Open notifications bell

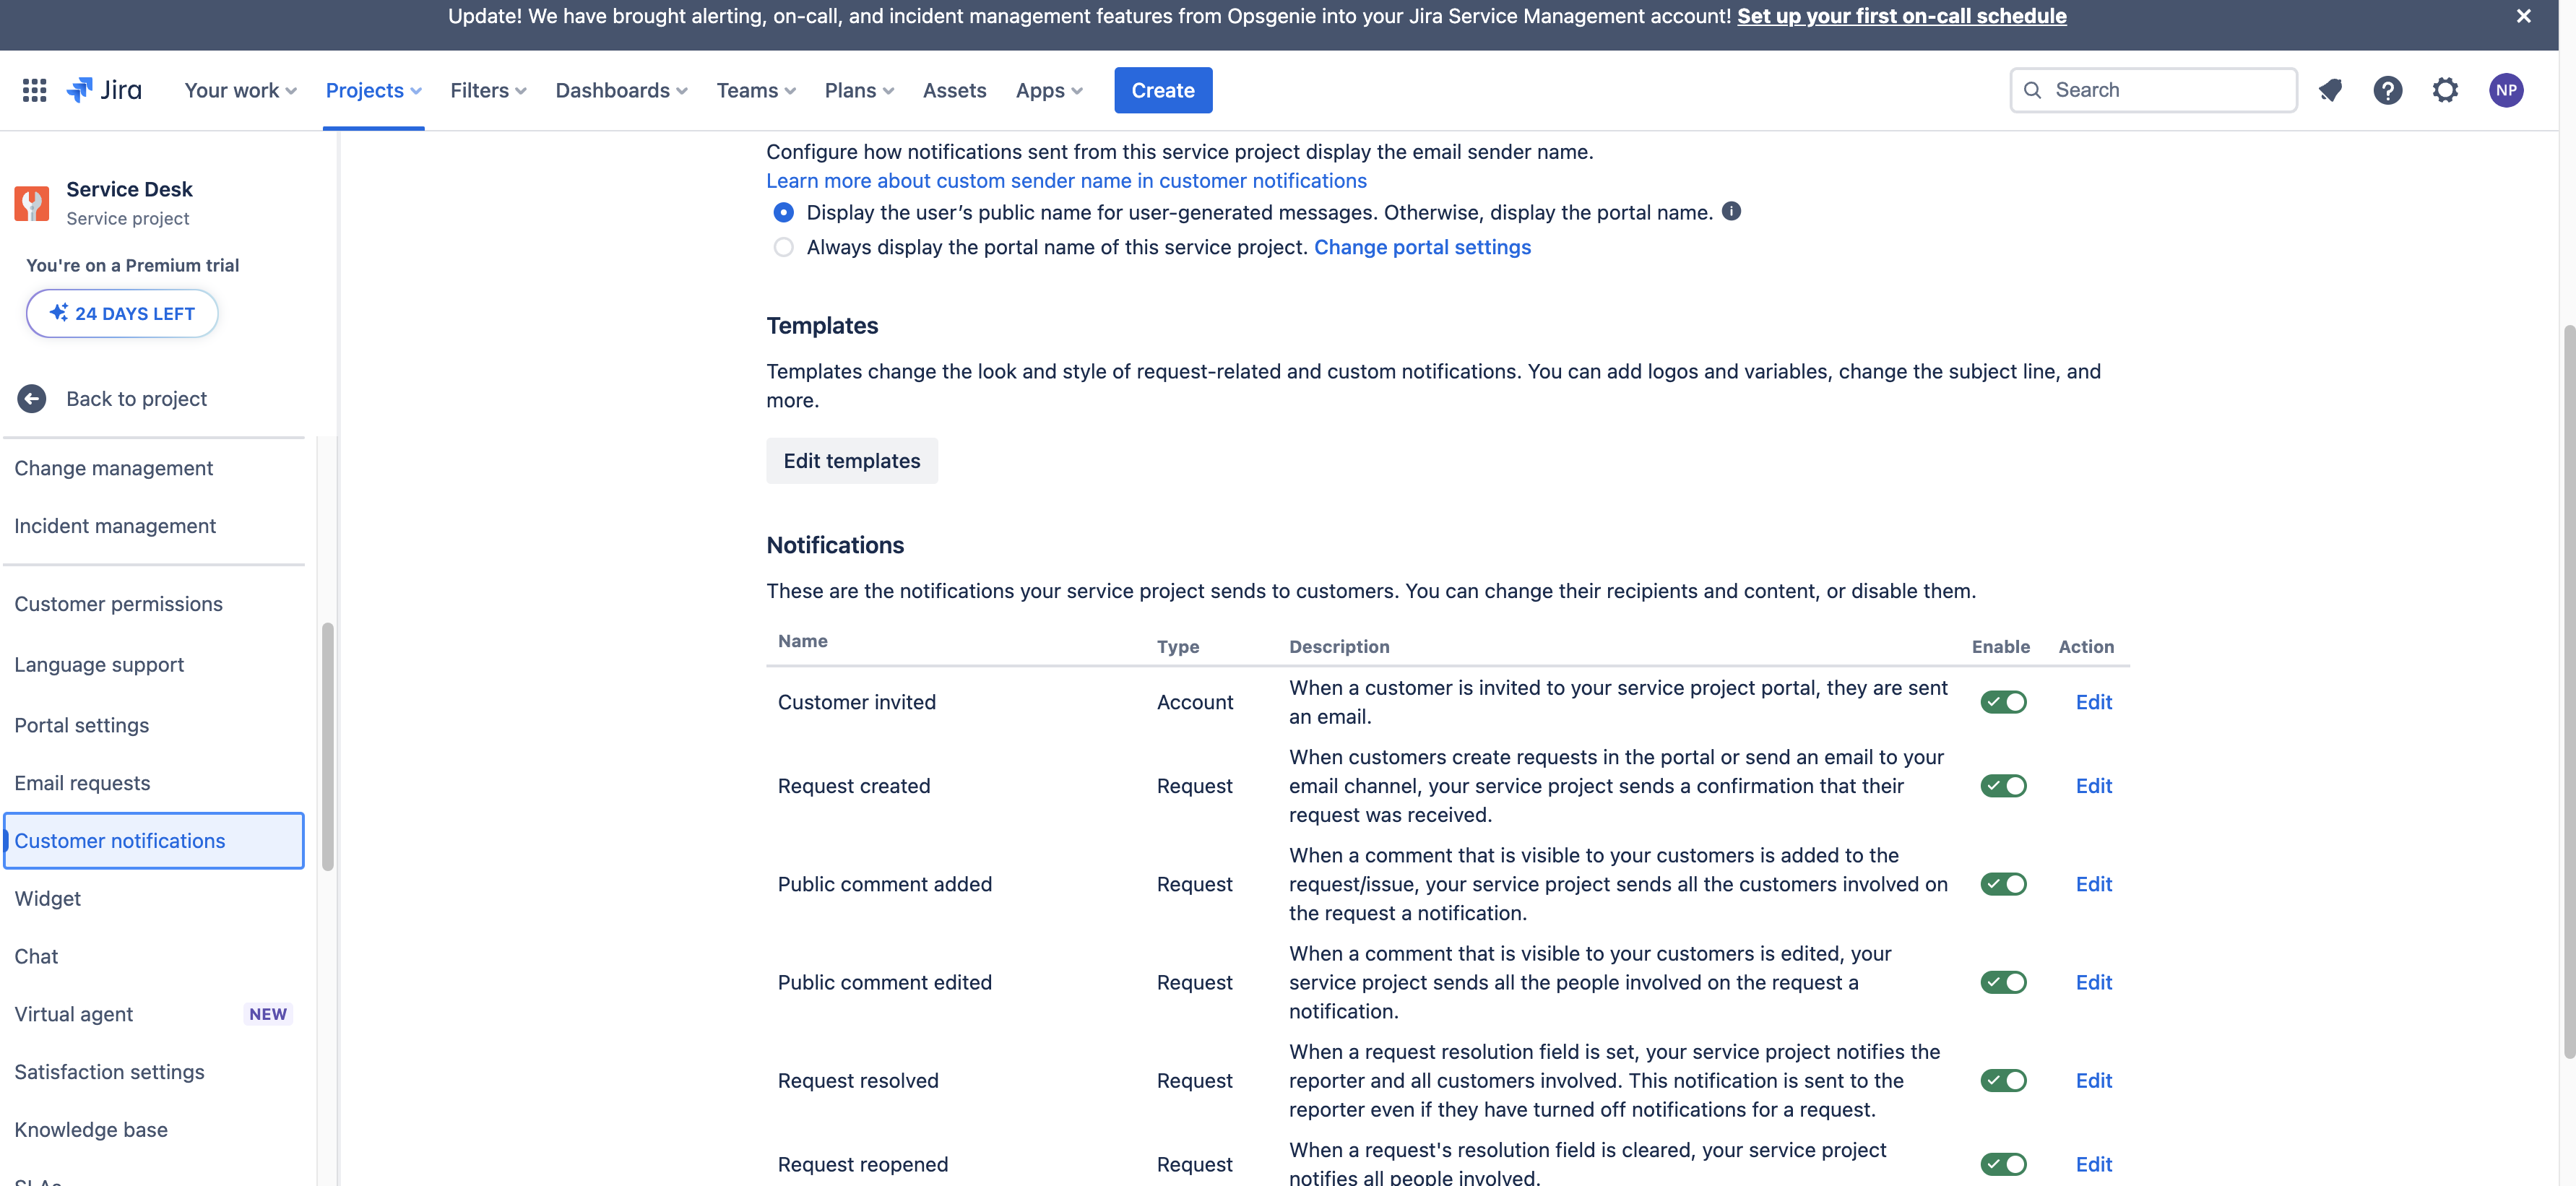coord(2330,90)
